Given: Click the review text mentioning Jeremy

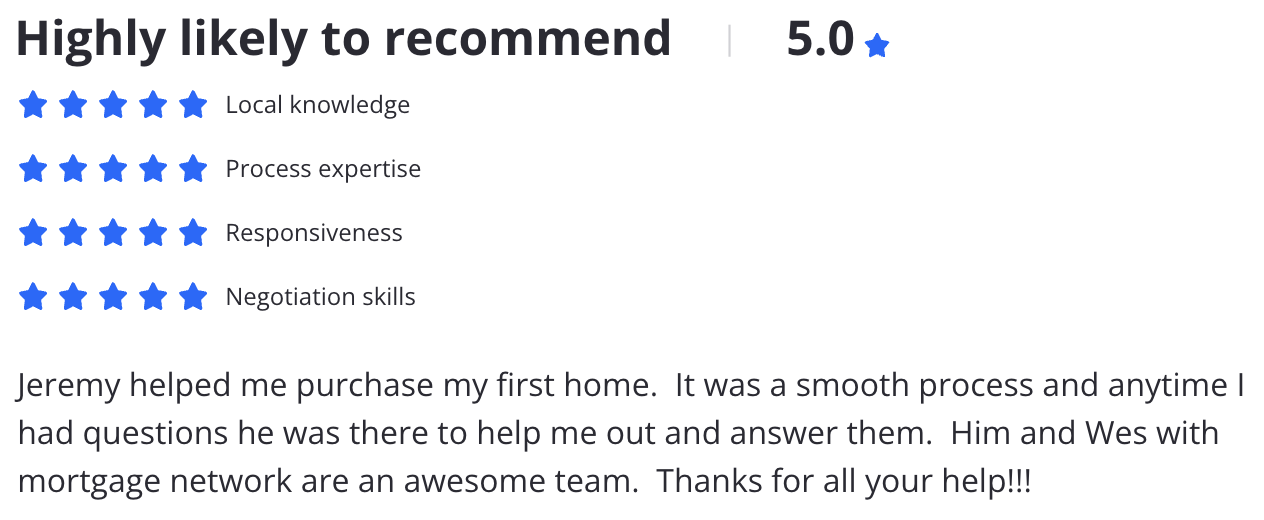Looking at the screenshot, I should click(631, 433).
